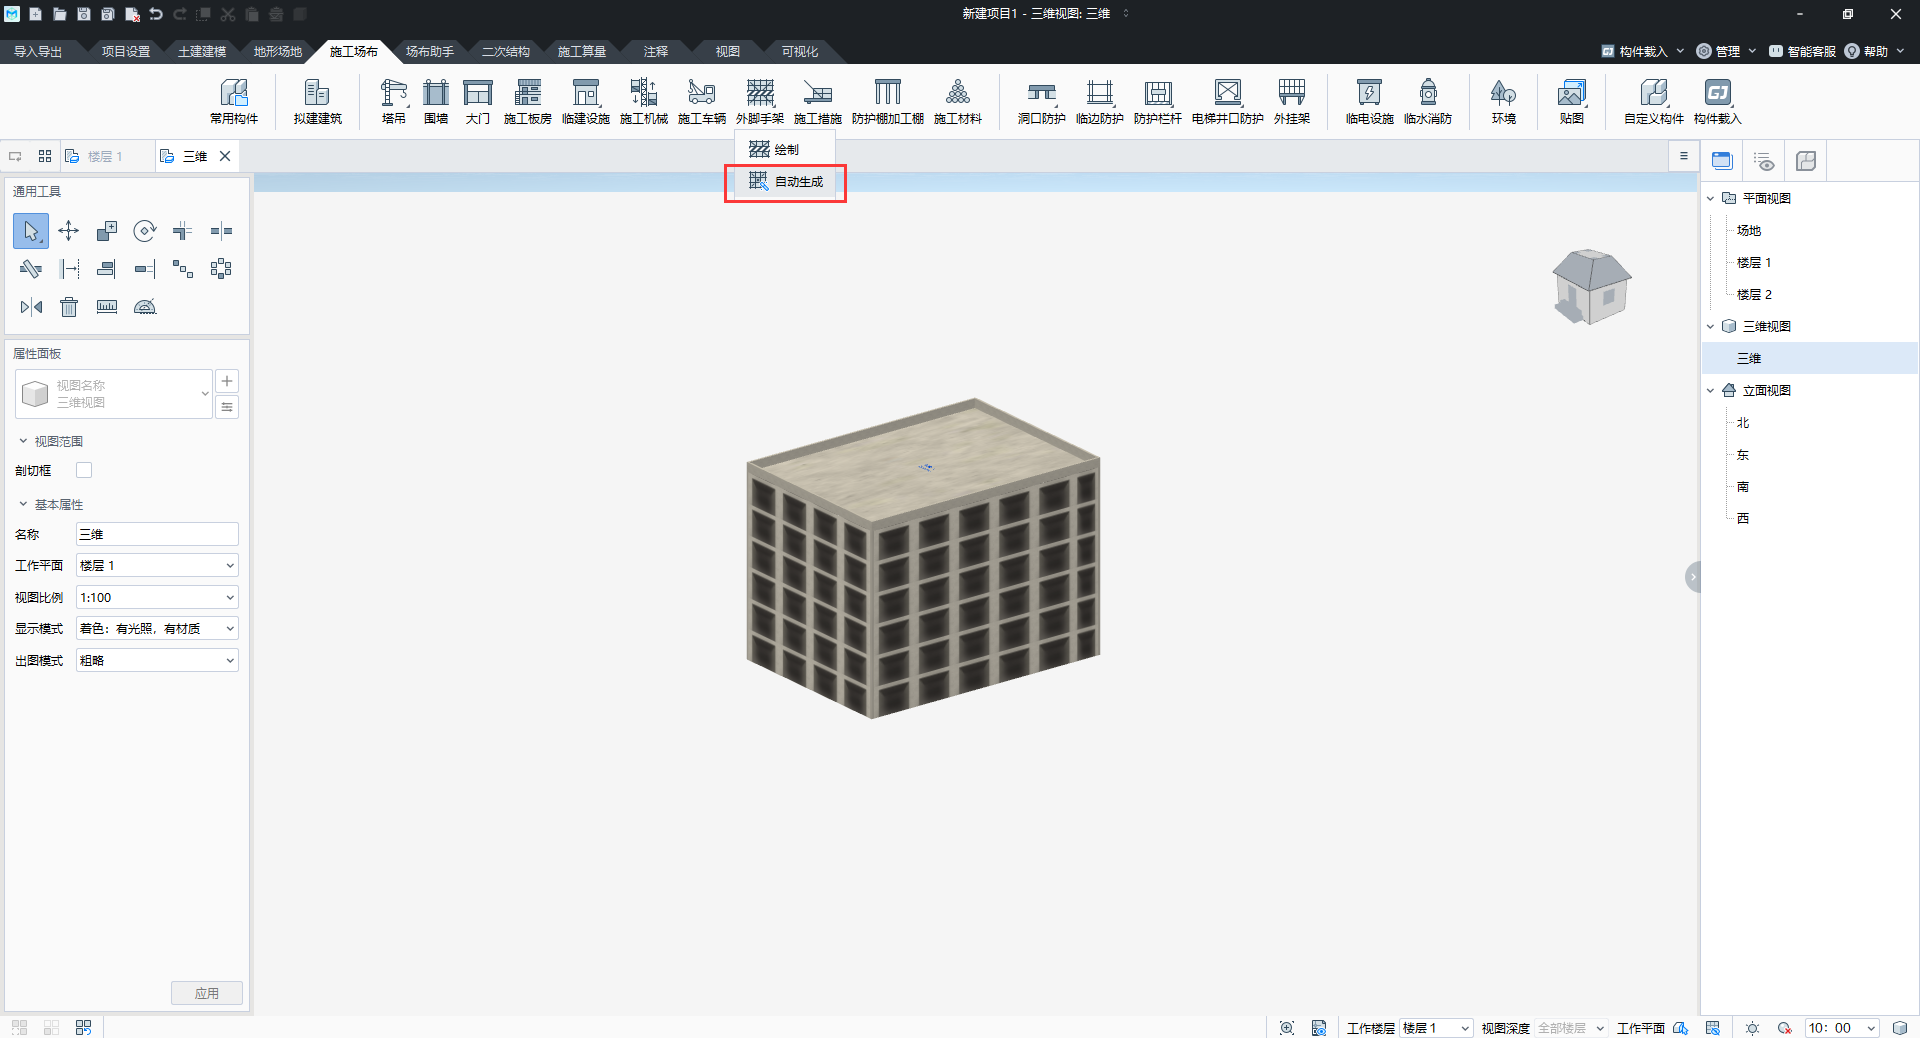The height and width of the screenshot is (1038, 1920).
Task: Open the 构件载入 button in top bar
Action: 1642,51
